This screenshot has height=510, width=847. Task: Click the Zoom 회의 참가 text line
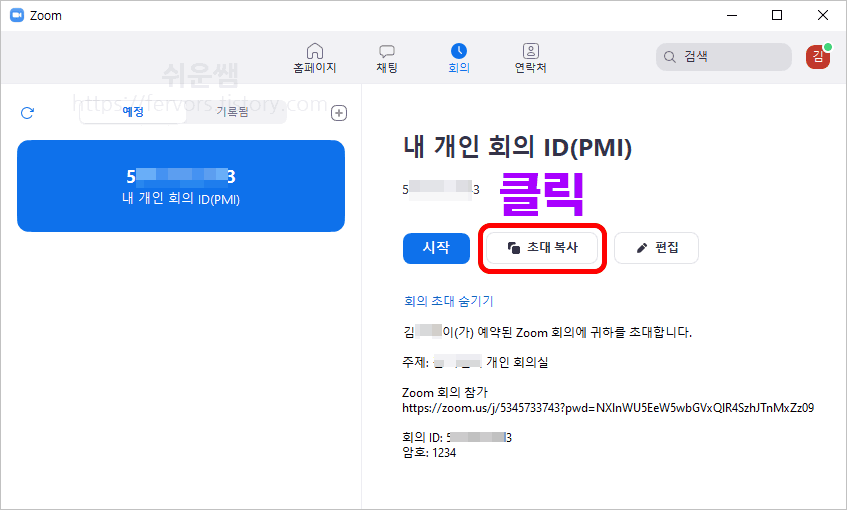pos(445,393)
